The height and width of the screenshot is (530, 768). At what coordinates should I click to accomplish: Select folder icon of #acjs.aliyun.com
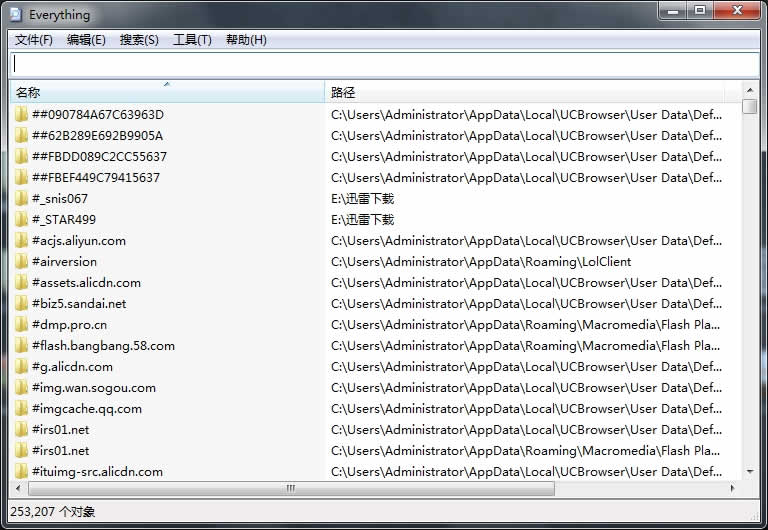pyautogui.click(x=21, y=241)
